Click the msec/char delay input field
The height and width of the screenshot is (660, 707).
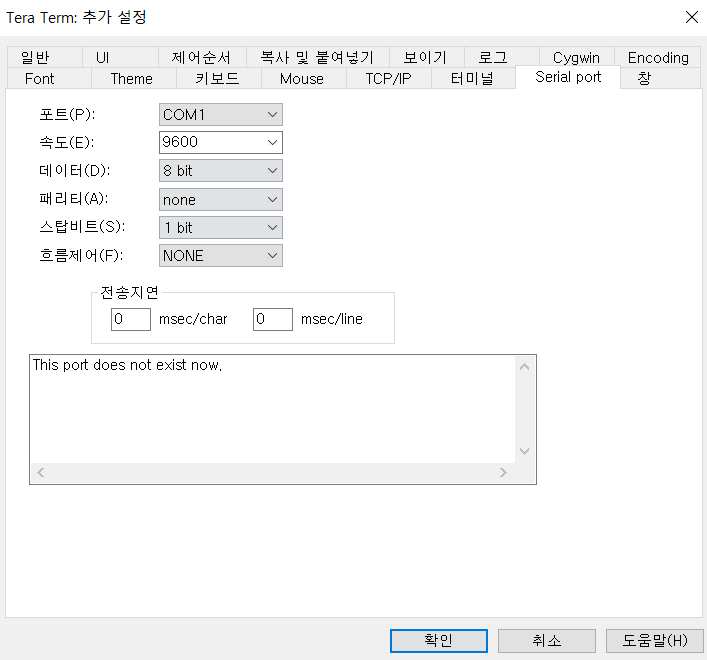pyautogui.click(x=131, y=319)
